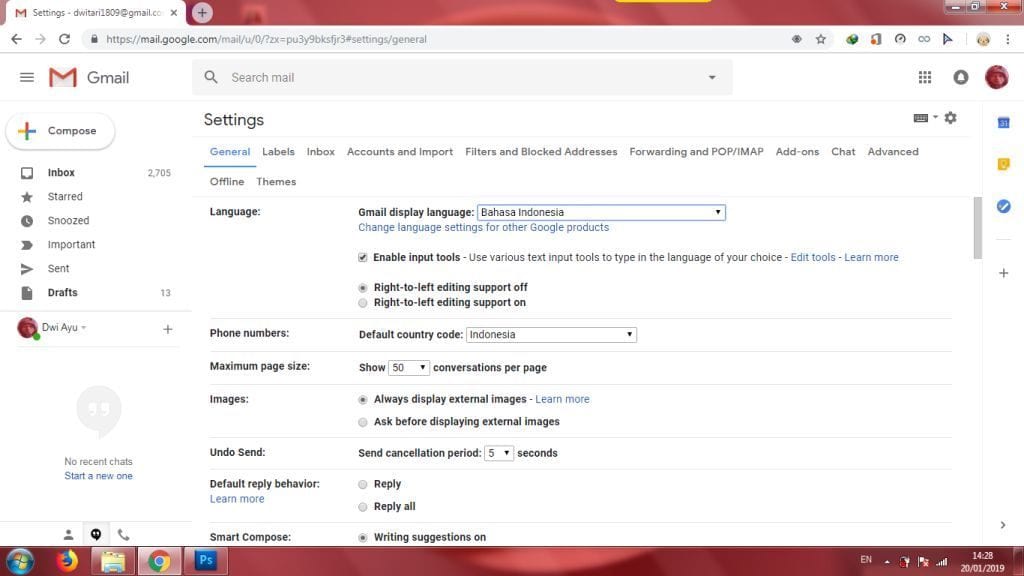The height and width of the screenshot is (576, 1024).
Task: Open the Gmail display language dropdown
Action: click(601, 212)
